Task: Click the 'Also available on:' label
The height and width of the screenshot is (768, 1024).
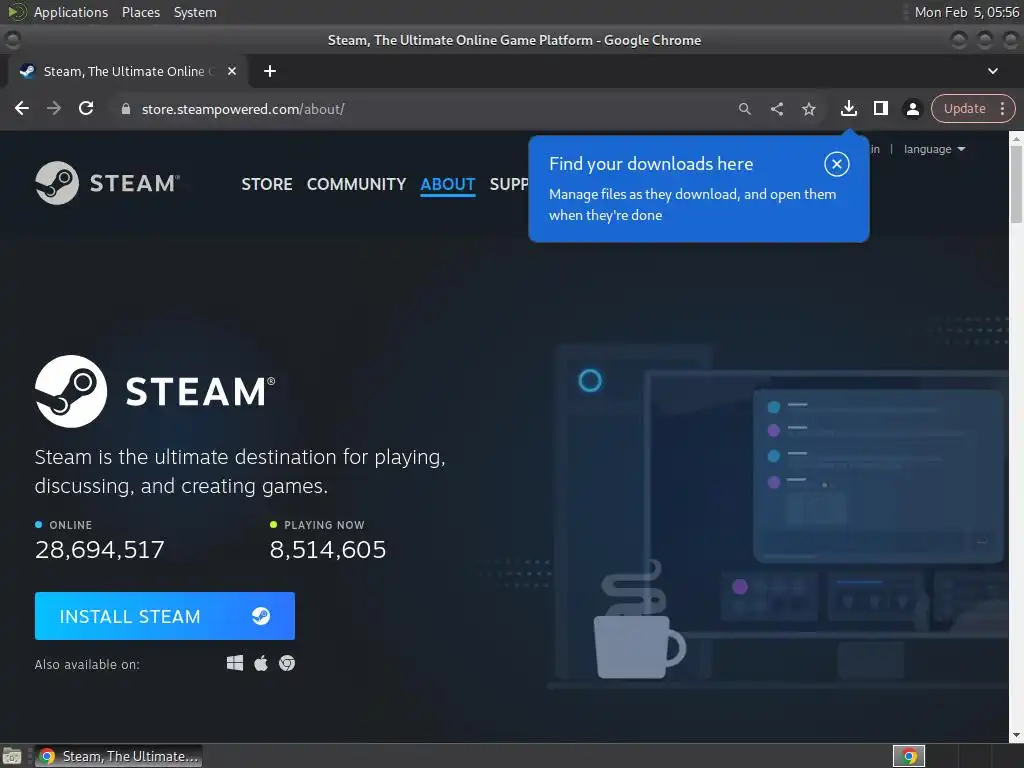Action: click(x=87, y=665)
